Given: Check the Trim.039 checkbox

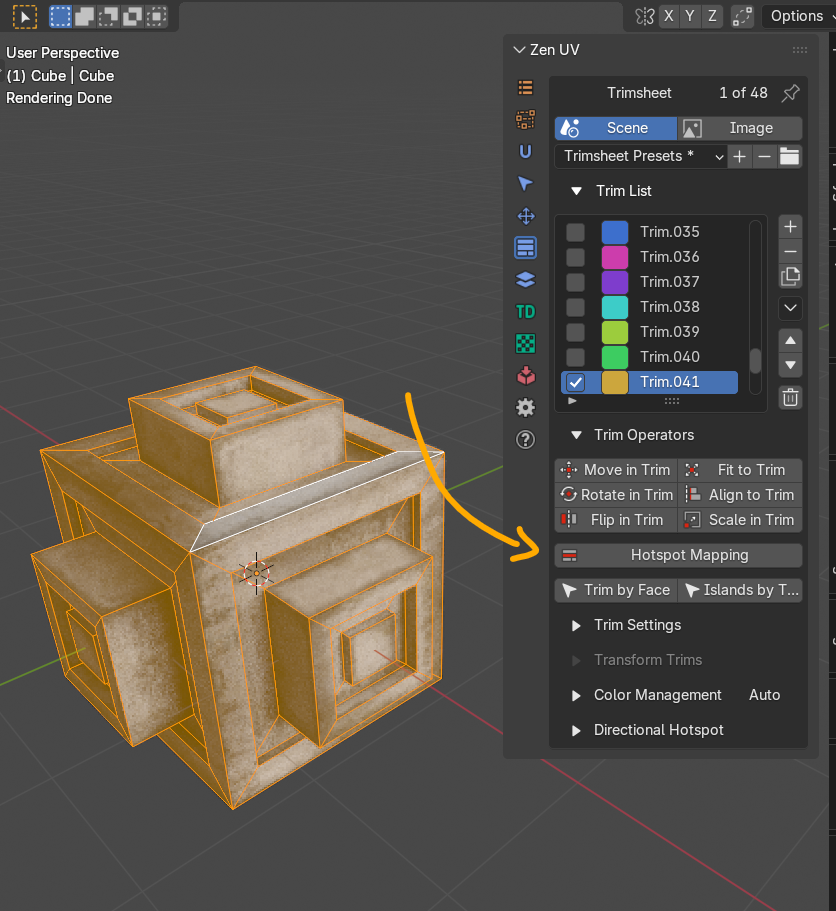Looking at the screenshot, I should pos(575,332).
